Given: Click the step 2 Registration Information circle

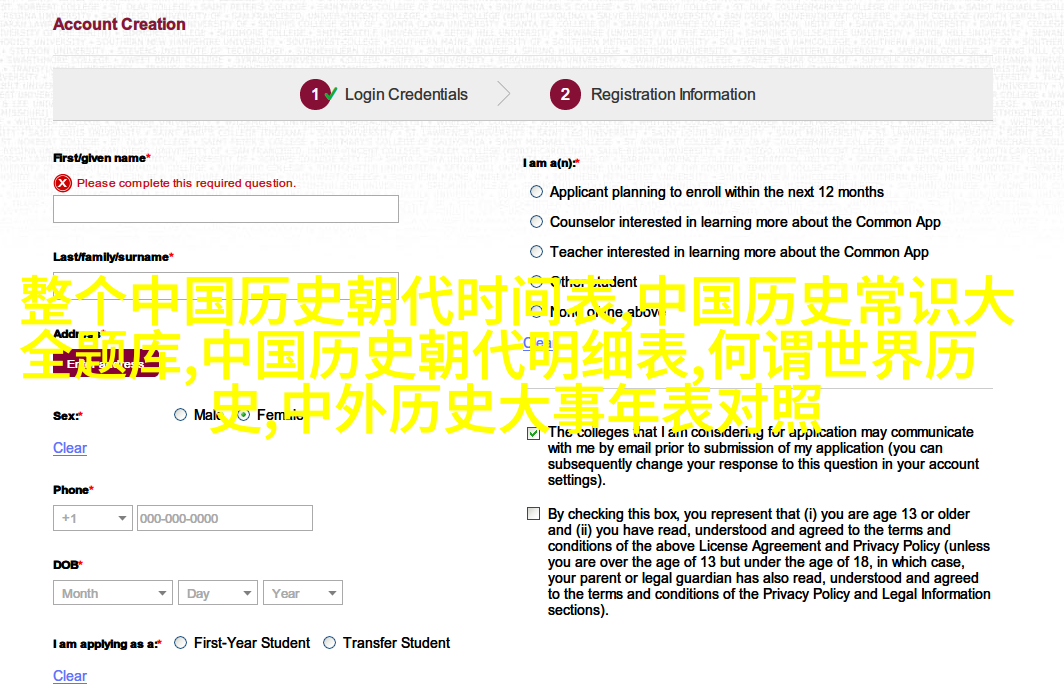Looking at the screenshot, I should coord(565,94).
